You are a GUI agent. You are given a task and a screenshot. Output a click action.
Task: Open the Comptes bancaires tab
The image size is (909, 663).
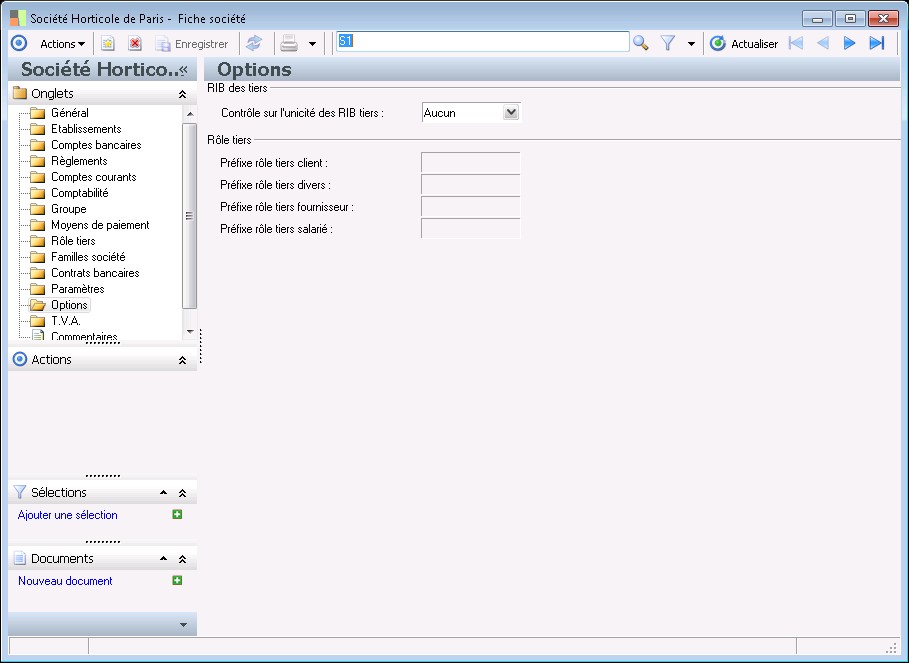(x=95, y=145)
